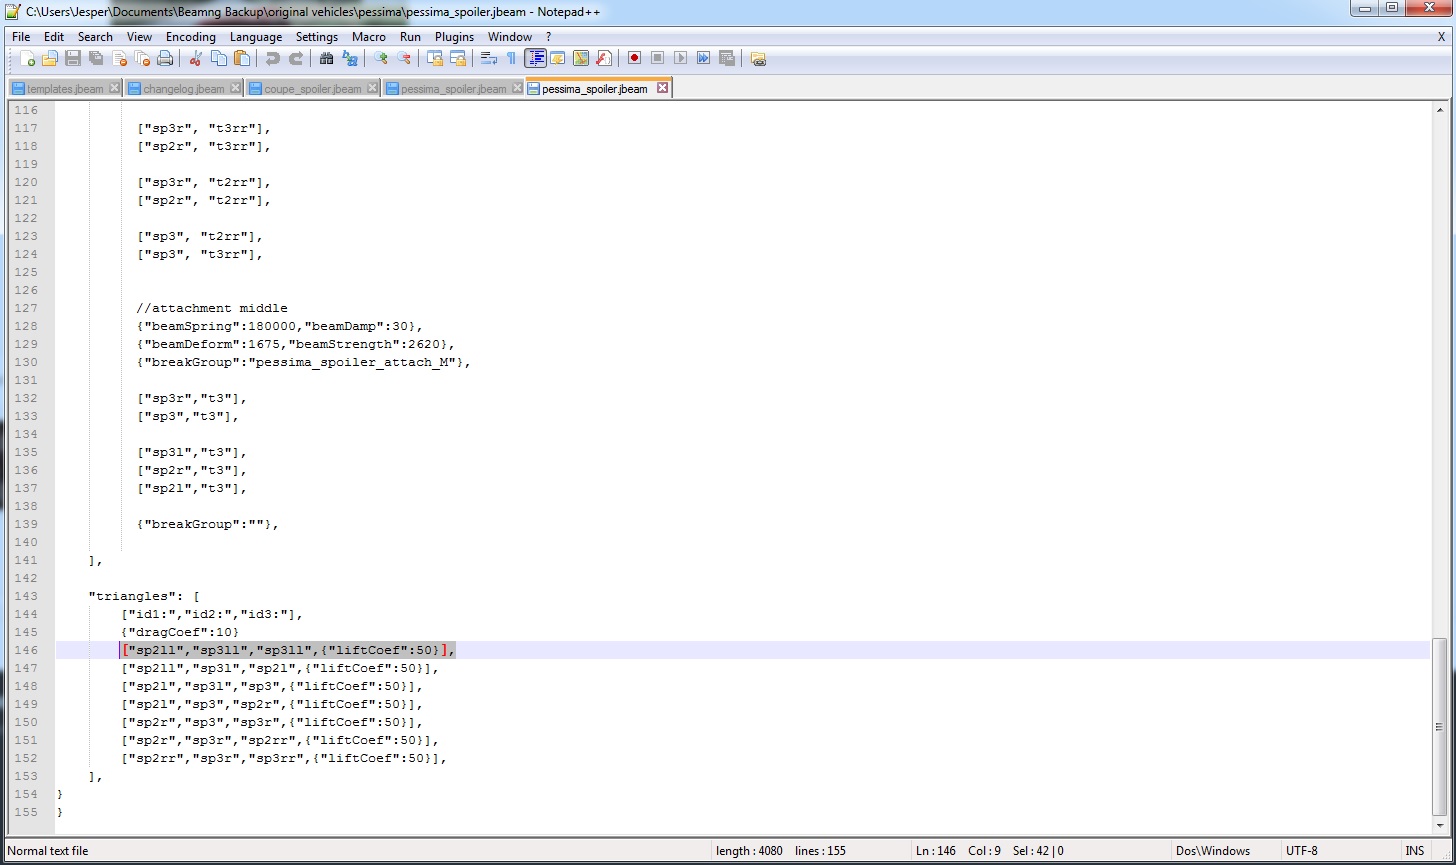Close the current document via menu-bar X

pyautogui.click(x=1441, y=37)
